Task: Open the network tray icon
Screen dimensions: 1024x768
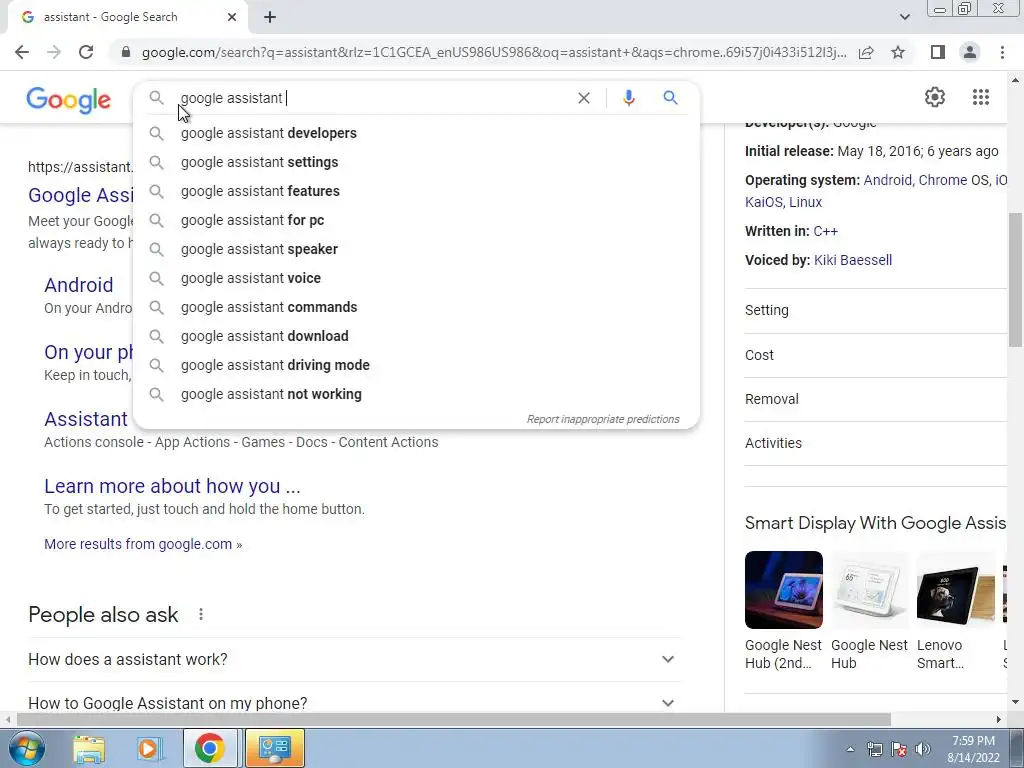Action: point(874,749)
